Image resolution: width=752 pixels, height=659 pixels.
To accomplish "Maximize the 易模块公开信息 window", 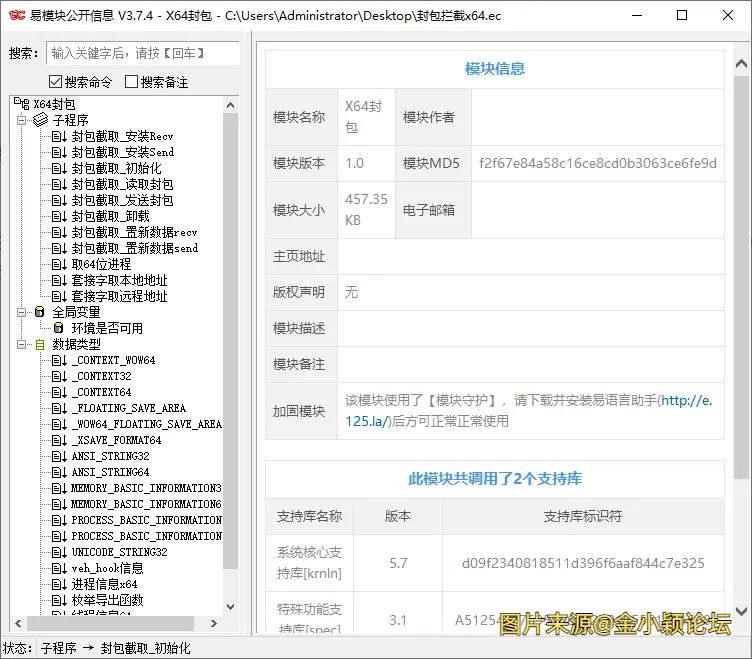I will click(x=682, y=15).
